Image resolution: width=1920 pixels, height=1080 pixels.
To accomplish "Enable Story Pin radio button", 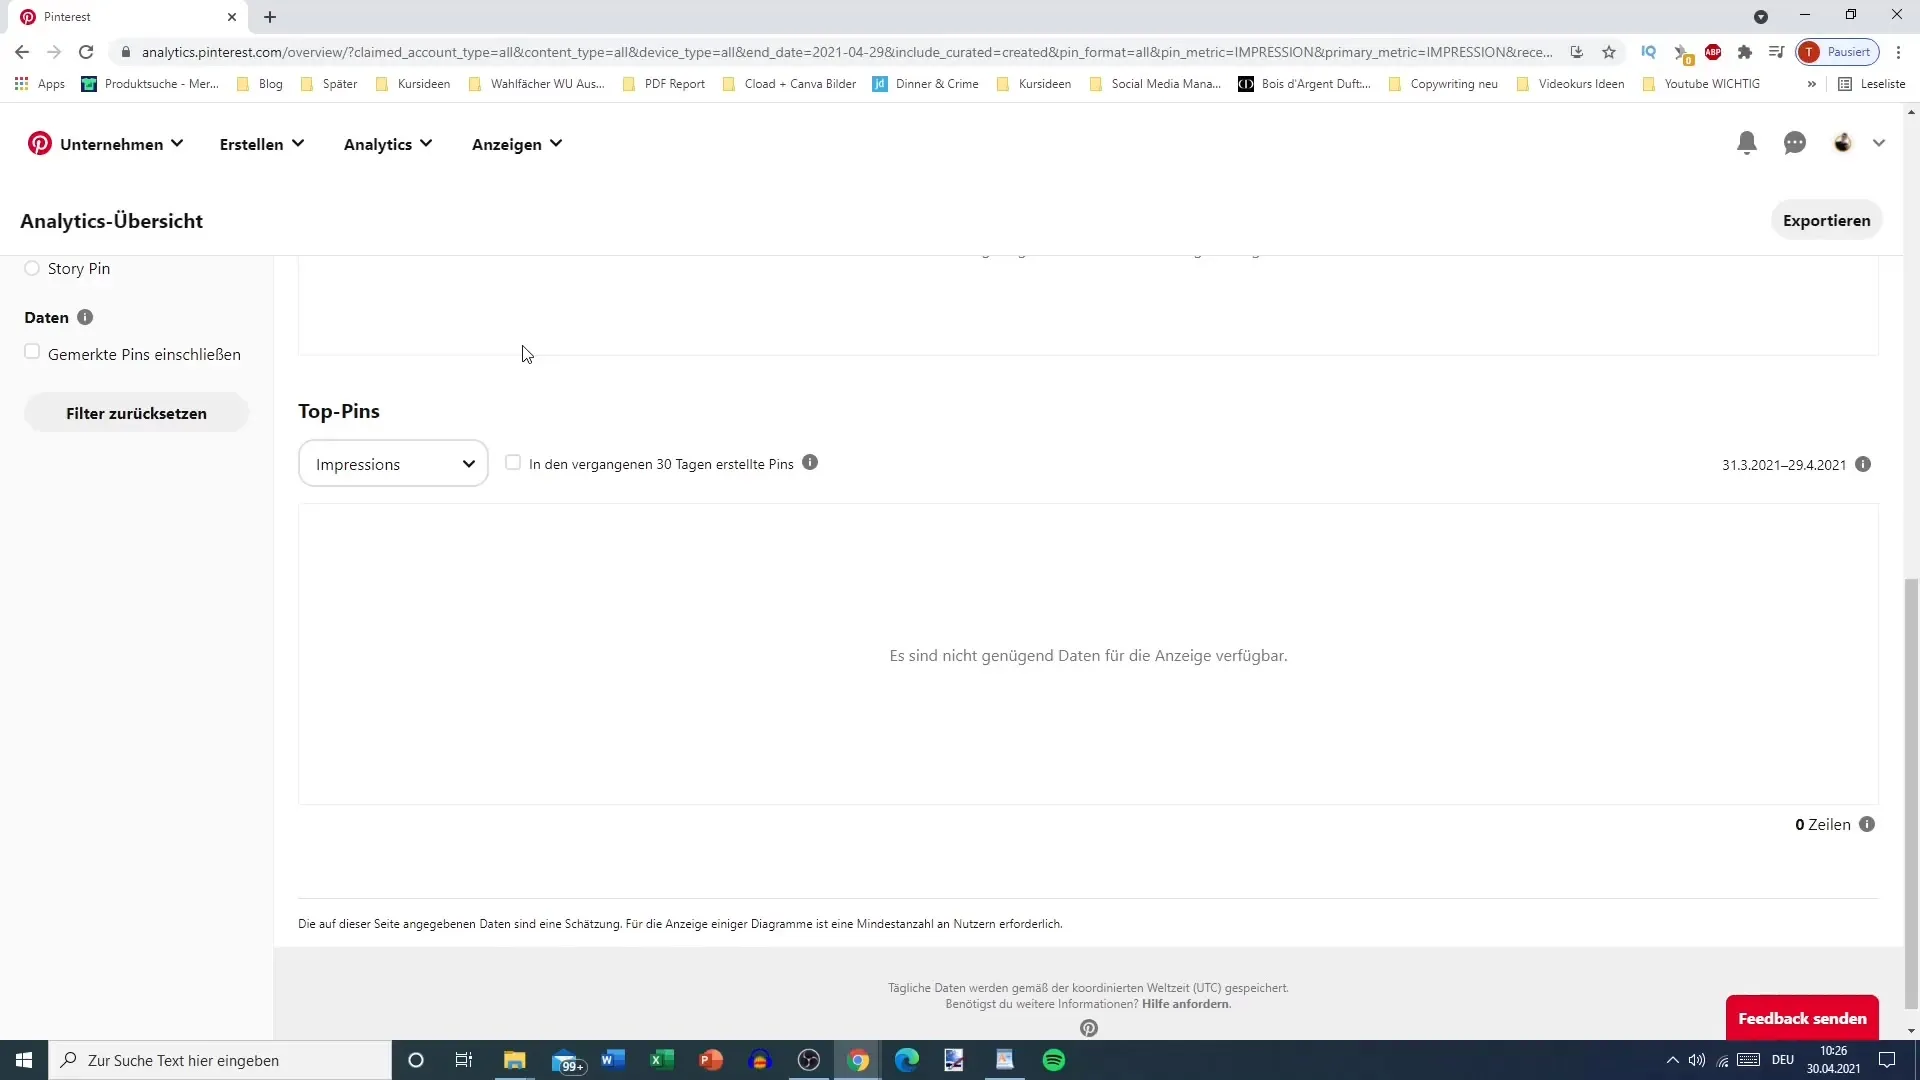I will 32,268.
